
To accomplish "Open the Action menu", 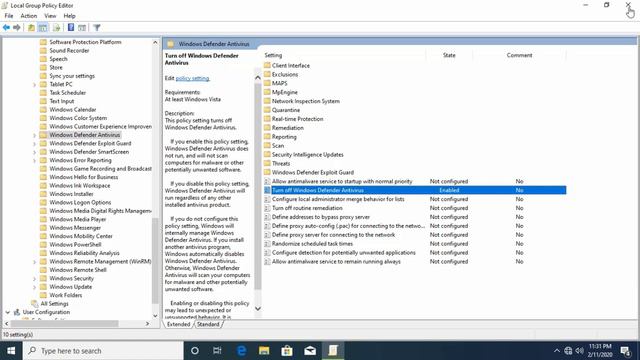I will pyautogui.click(x=29, y=16).
